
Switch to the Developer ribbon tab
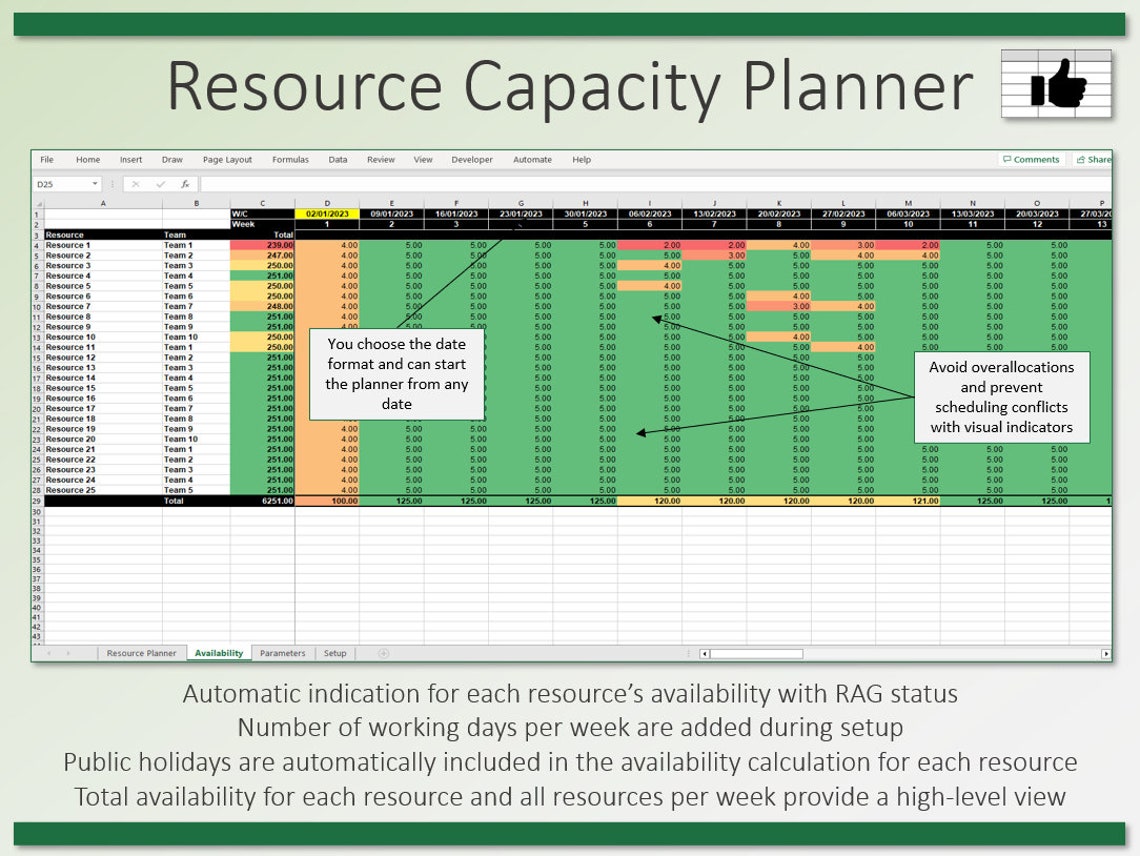coord(471,159)
